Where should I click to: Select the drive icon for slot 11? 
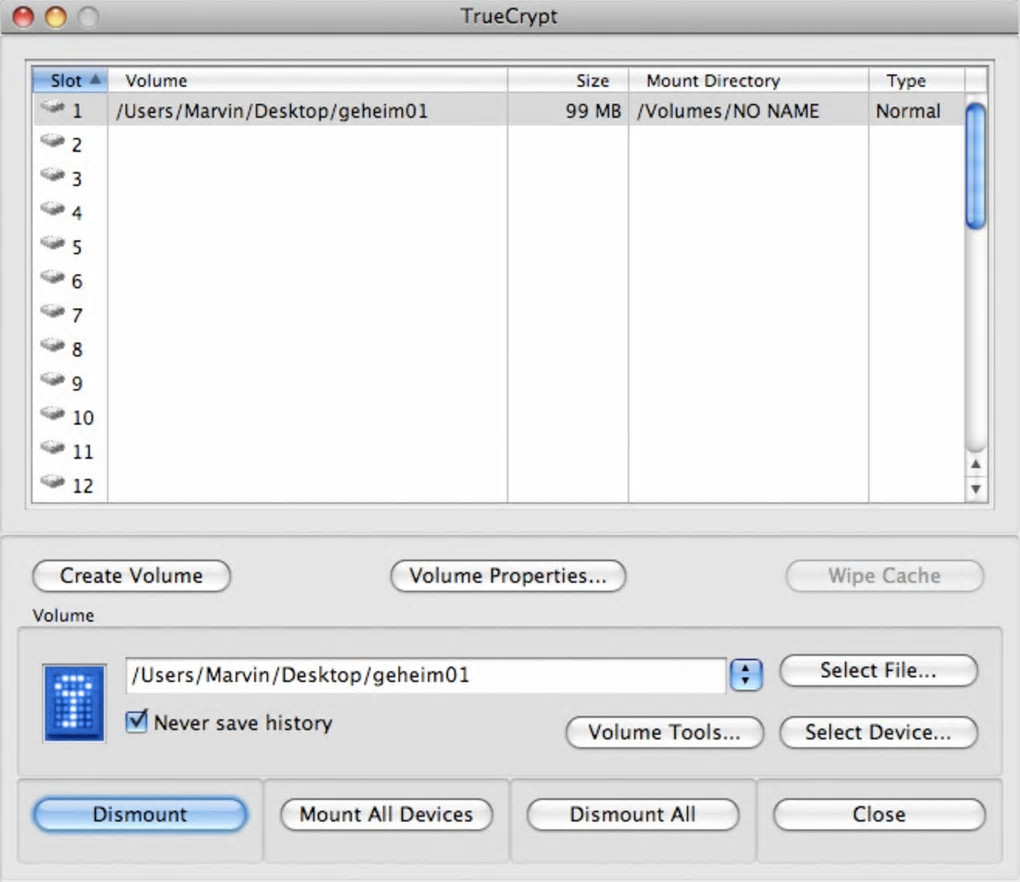[x=52, y=448]
